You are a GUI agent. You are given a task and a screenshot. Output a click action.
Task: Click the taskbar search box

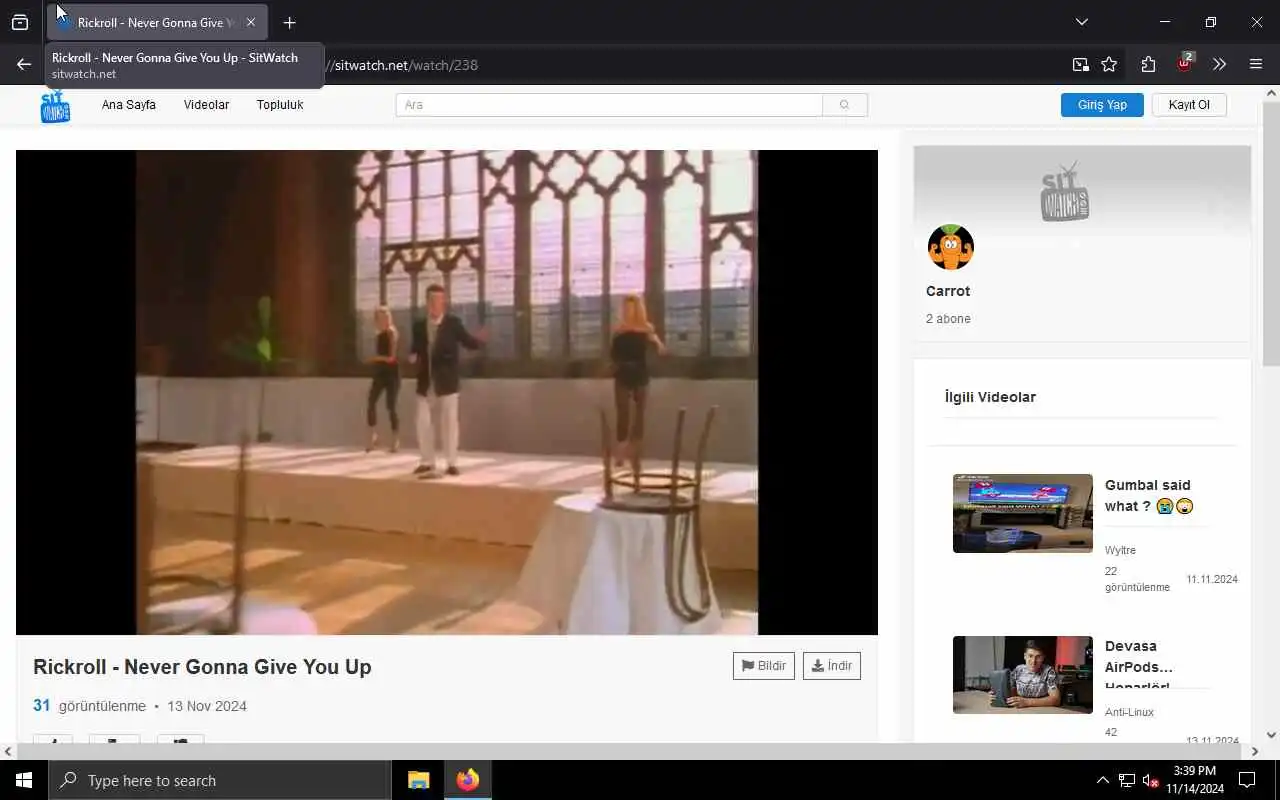220,780
